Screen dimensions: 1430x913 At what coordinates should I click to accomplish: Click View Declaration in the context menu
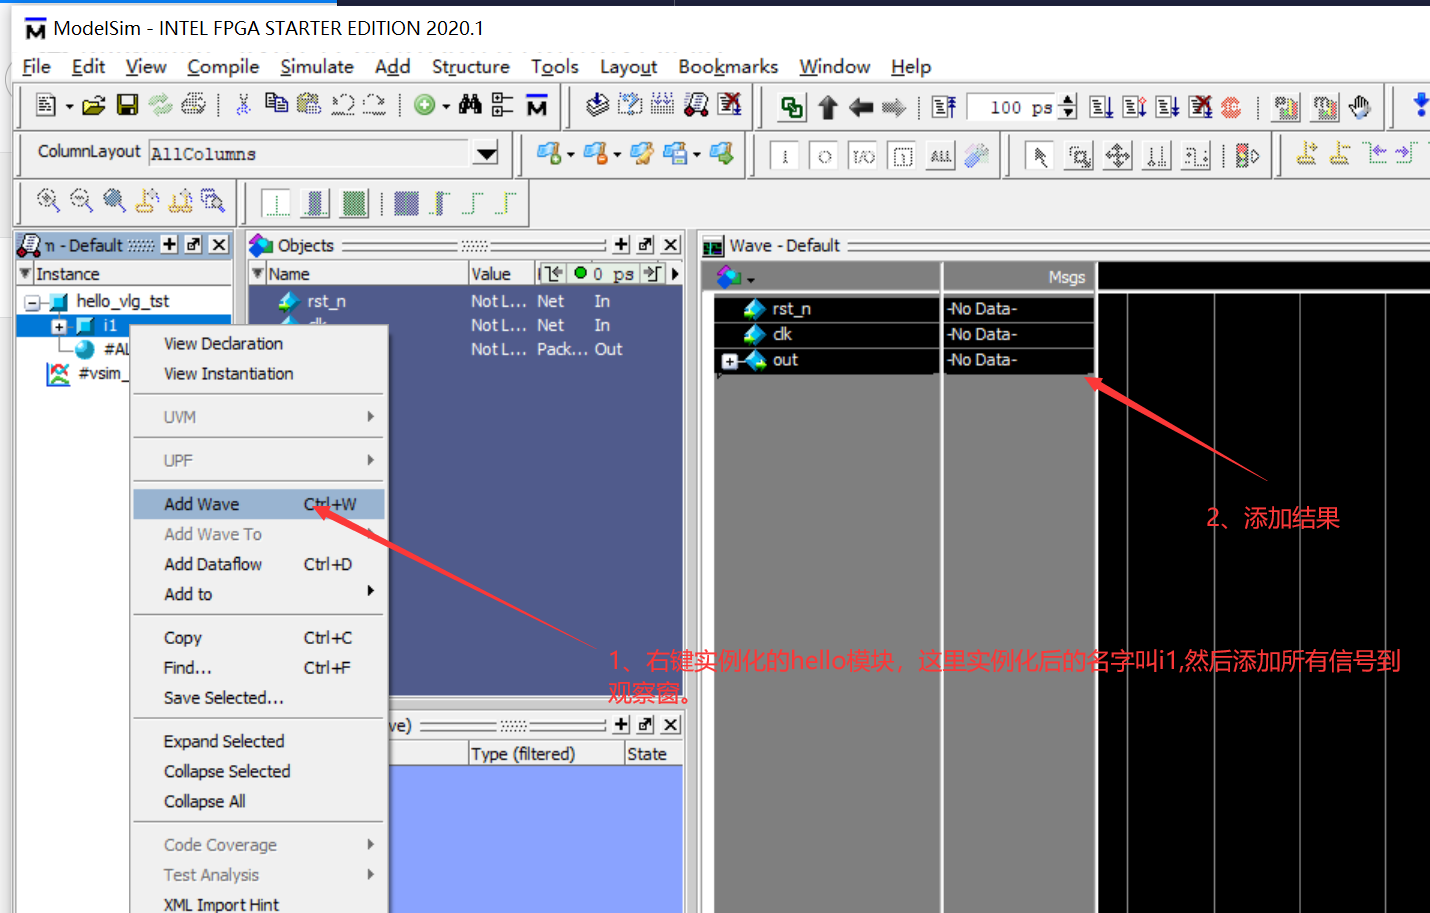tap(223, 343)
